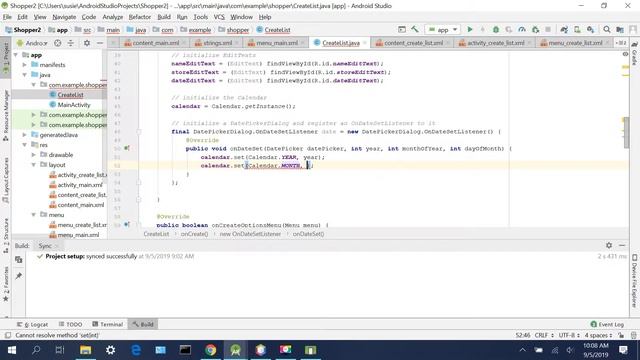The width and height of the screenshot is (640, 360).
Task: Open the AVD Manager device icon
Action: 577,29
